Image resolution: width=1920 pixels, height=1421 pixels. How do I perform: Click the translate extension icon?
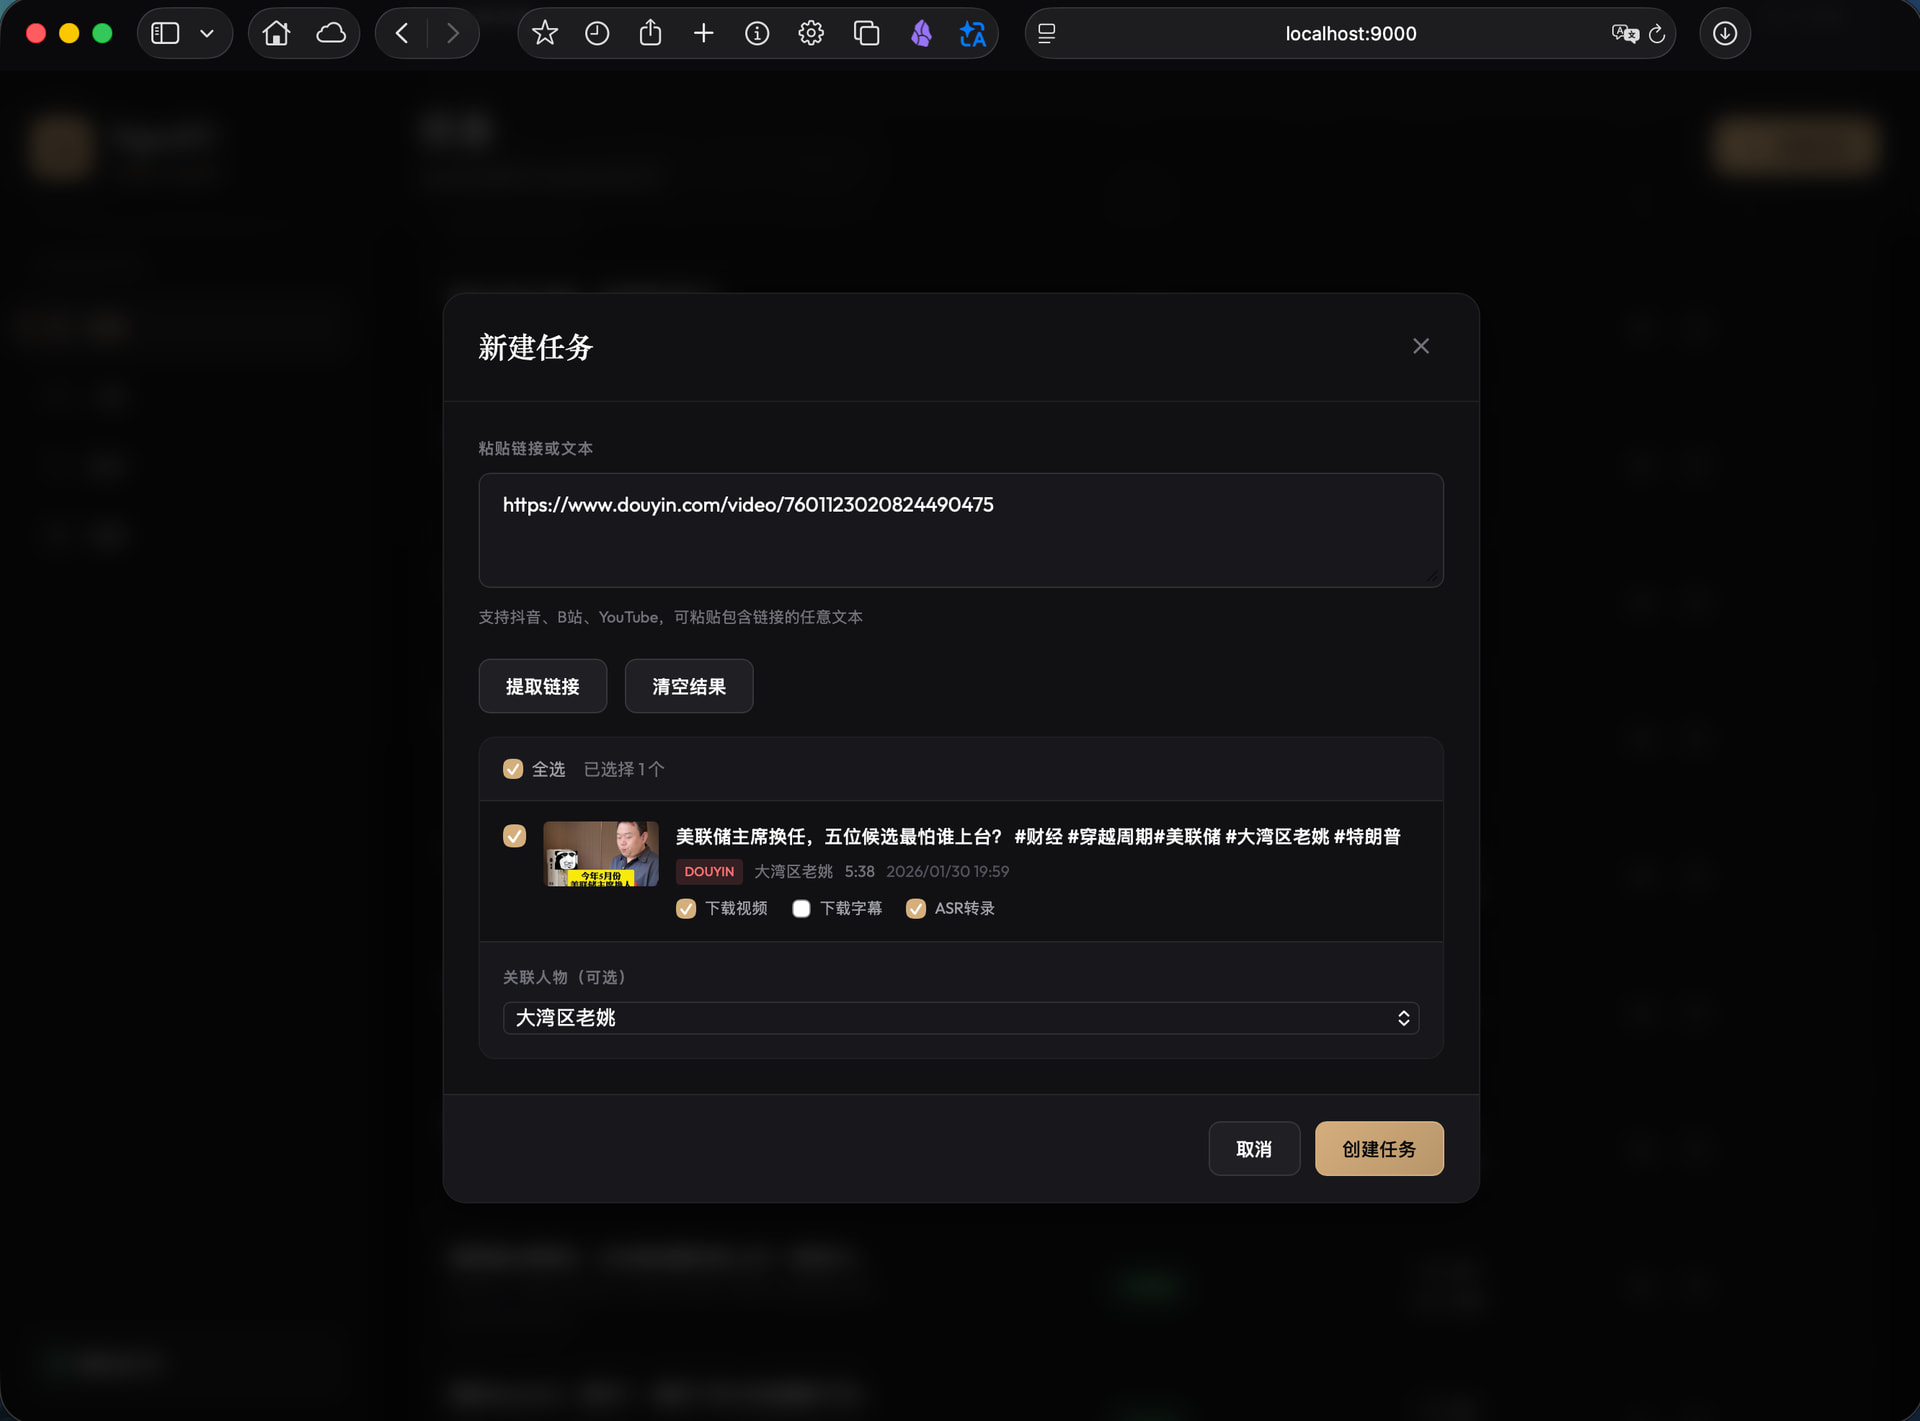tap(972, 33)
